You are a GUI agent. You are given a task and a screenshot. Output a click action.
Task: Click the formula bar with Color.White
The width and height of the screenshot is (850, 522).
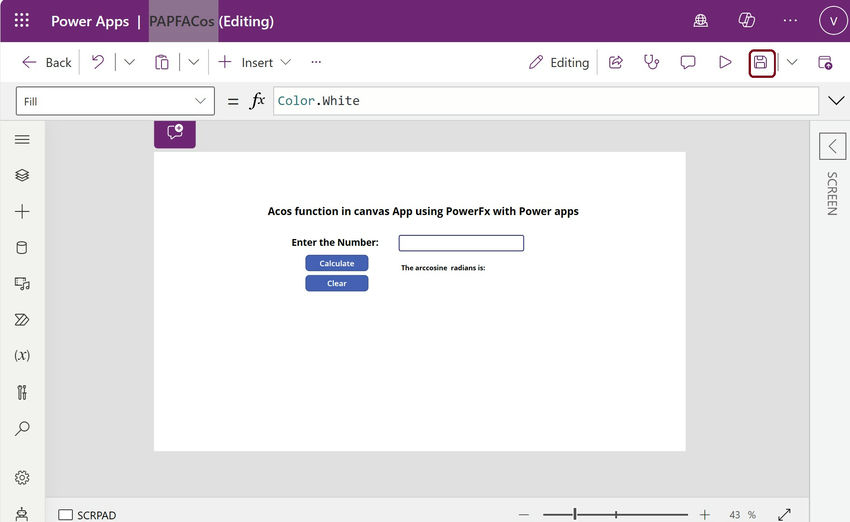point(546,101)
